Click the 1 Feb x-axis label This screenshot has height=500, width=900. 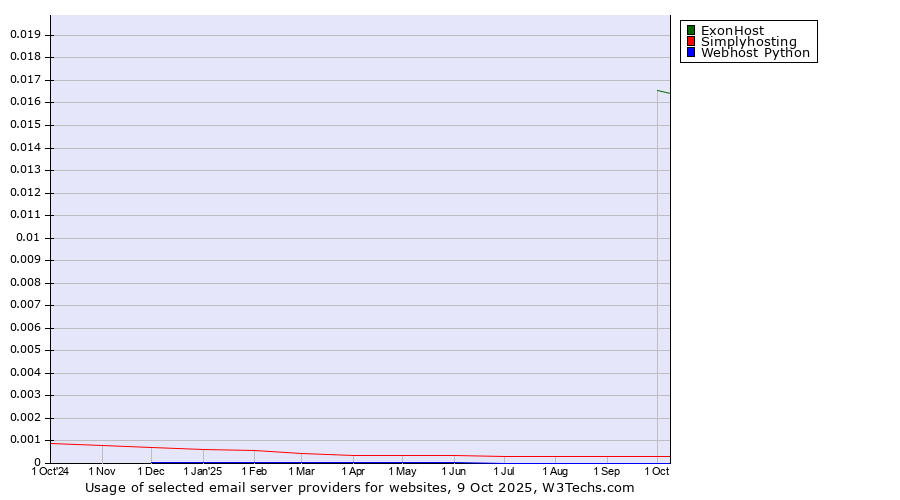click(254, 471)
